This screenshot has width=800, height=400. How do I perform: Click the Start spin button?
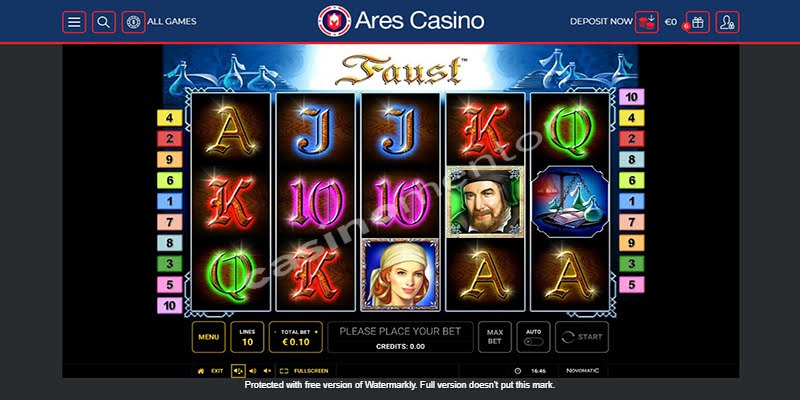tap(582, 337)
